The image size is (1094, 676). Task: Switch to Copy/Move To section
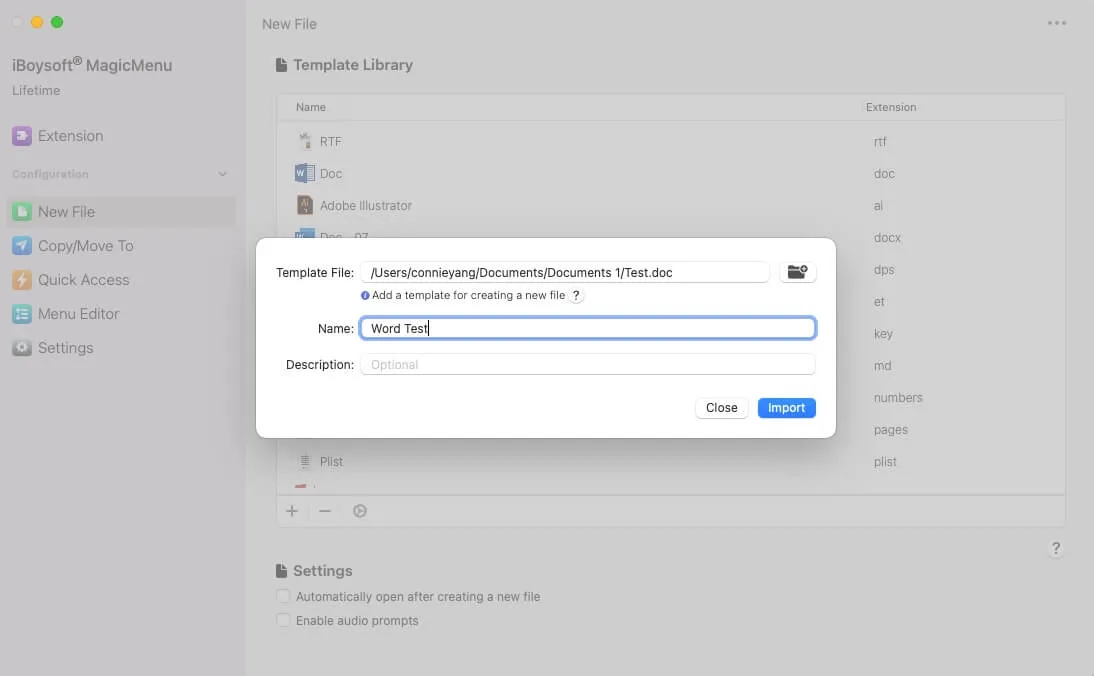(x=86, y=246)
